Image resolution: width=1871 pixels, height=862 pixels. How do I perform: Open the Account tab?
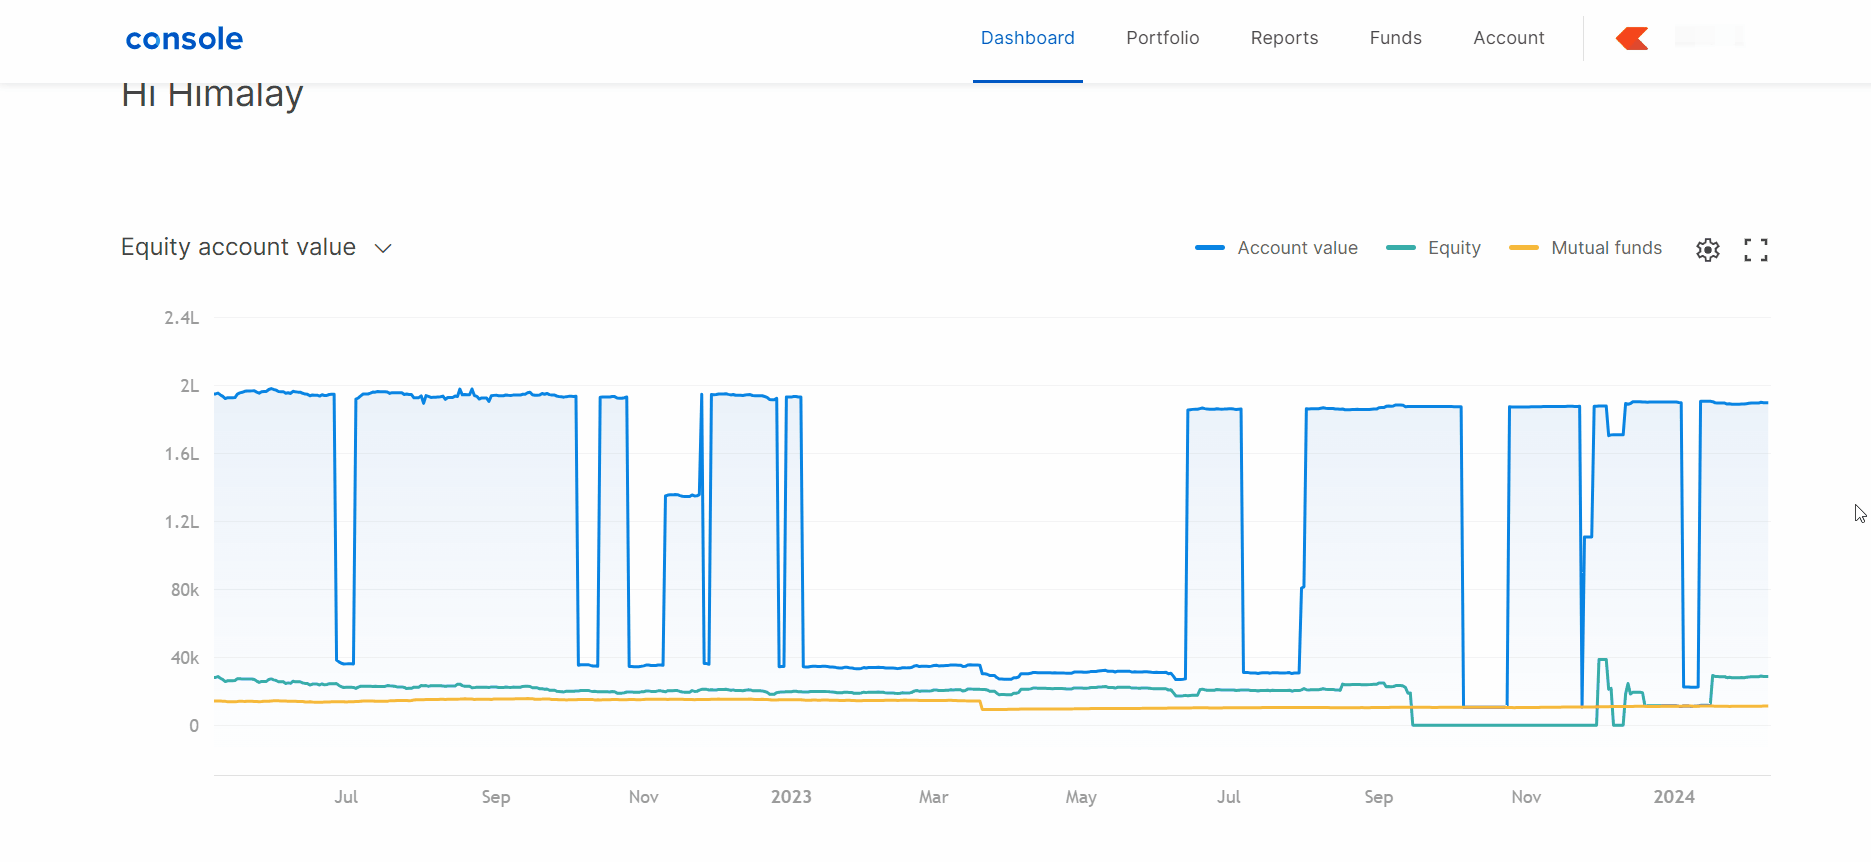[1508, 38]
